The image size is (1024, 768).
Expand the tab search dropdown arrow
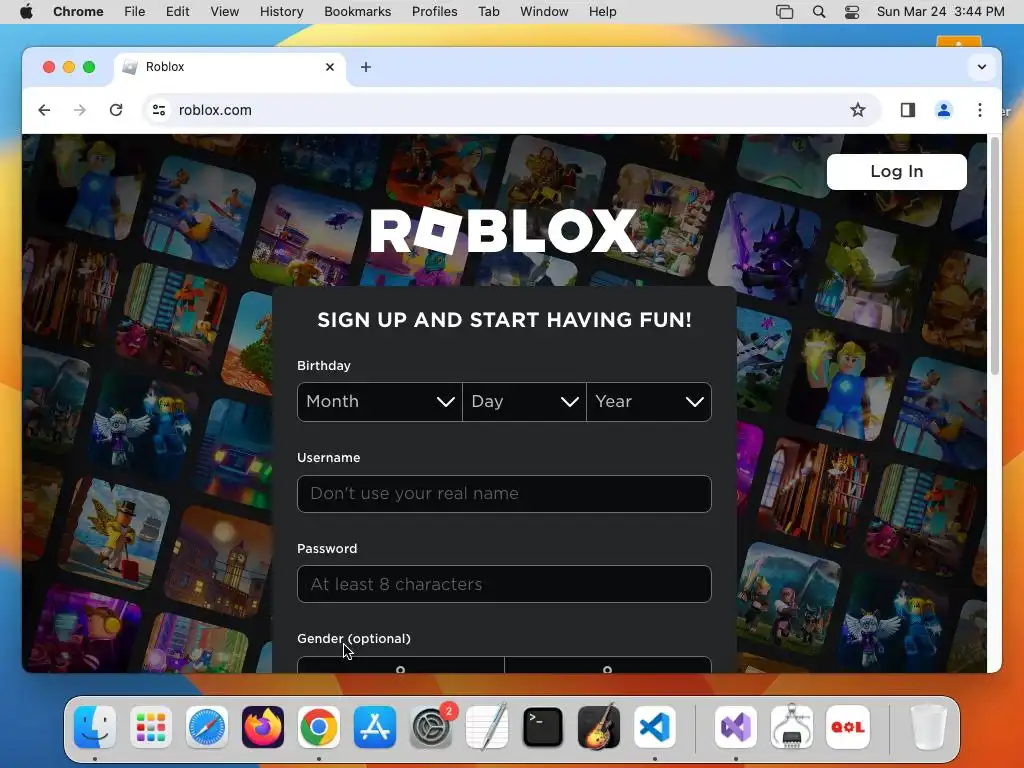(x=982, y=67)
